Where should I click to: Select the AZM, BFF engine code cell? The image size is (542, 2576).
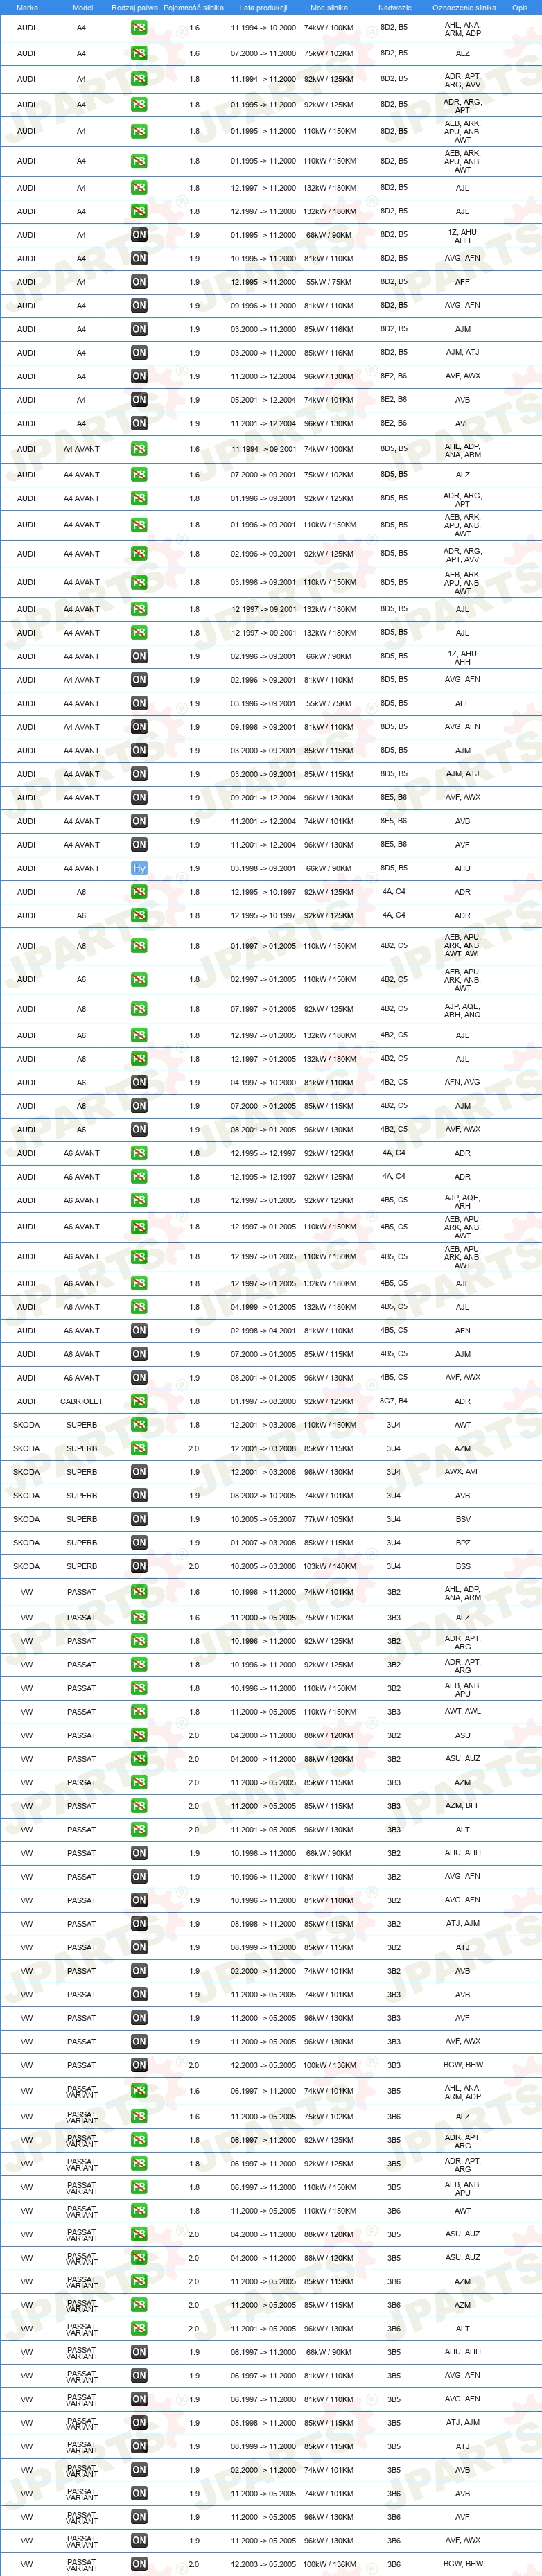(x=463, y=1806)
